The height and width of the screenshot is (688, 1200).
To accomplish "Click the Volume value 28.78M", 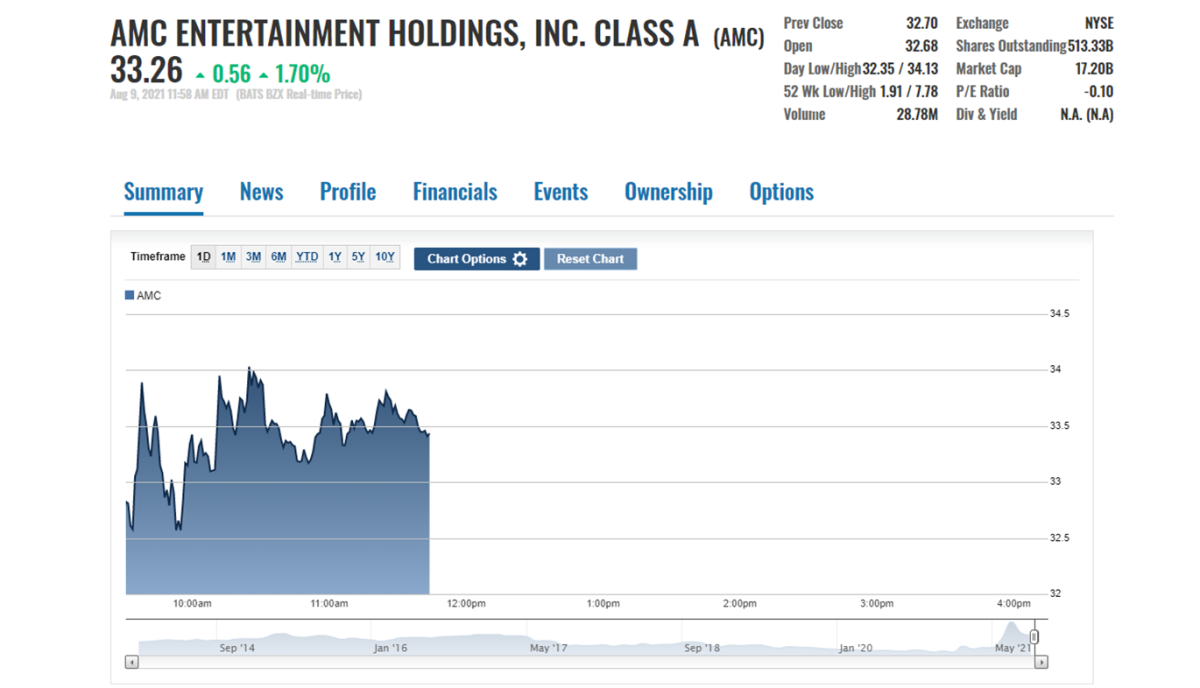I will click(917, 115).
